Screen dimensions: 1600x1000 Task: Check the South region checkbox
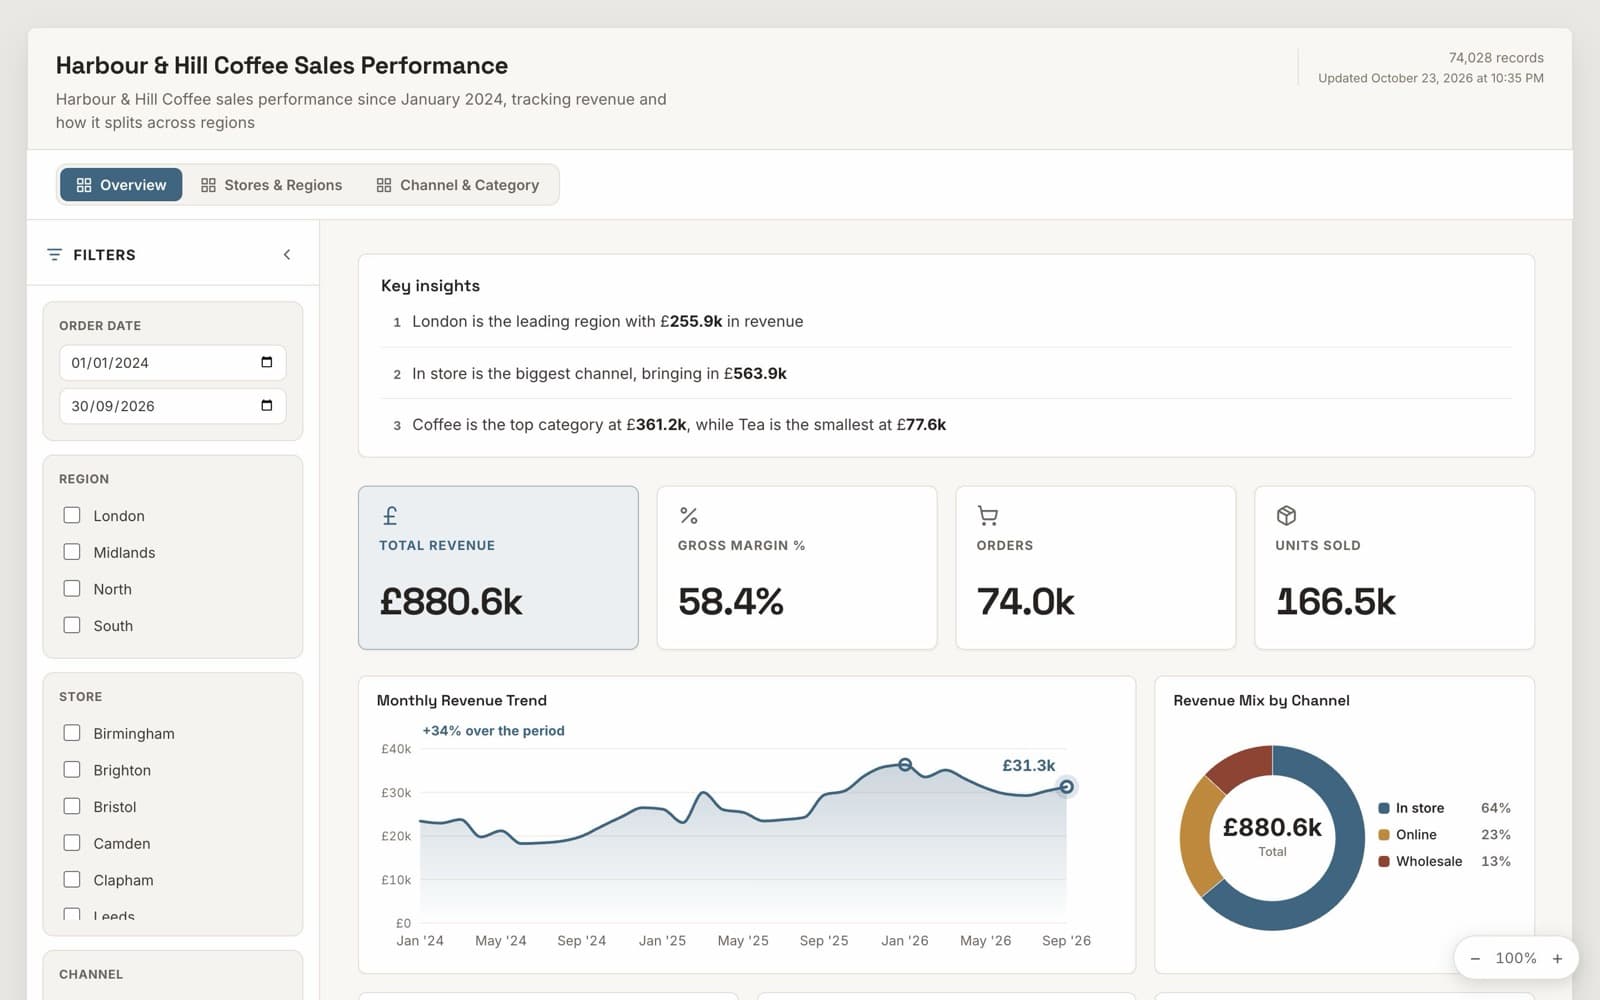click(72, 625)
